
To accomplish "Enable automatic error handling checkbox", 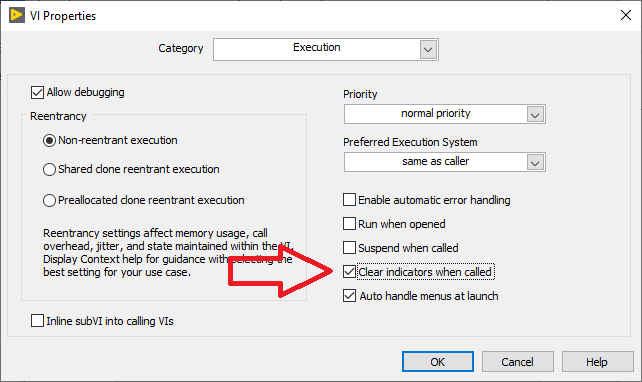I will tap(349, 200).
